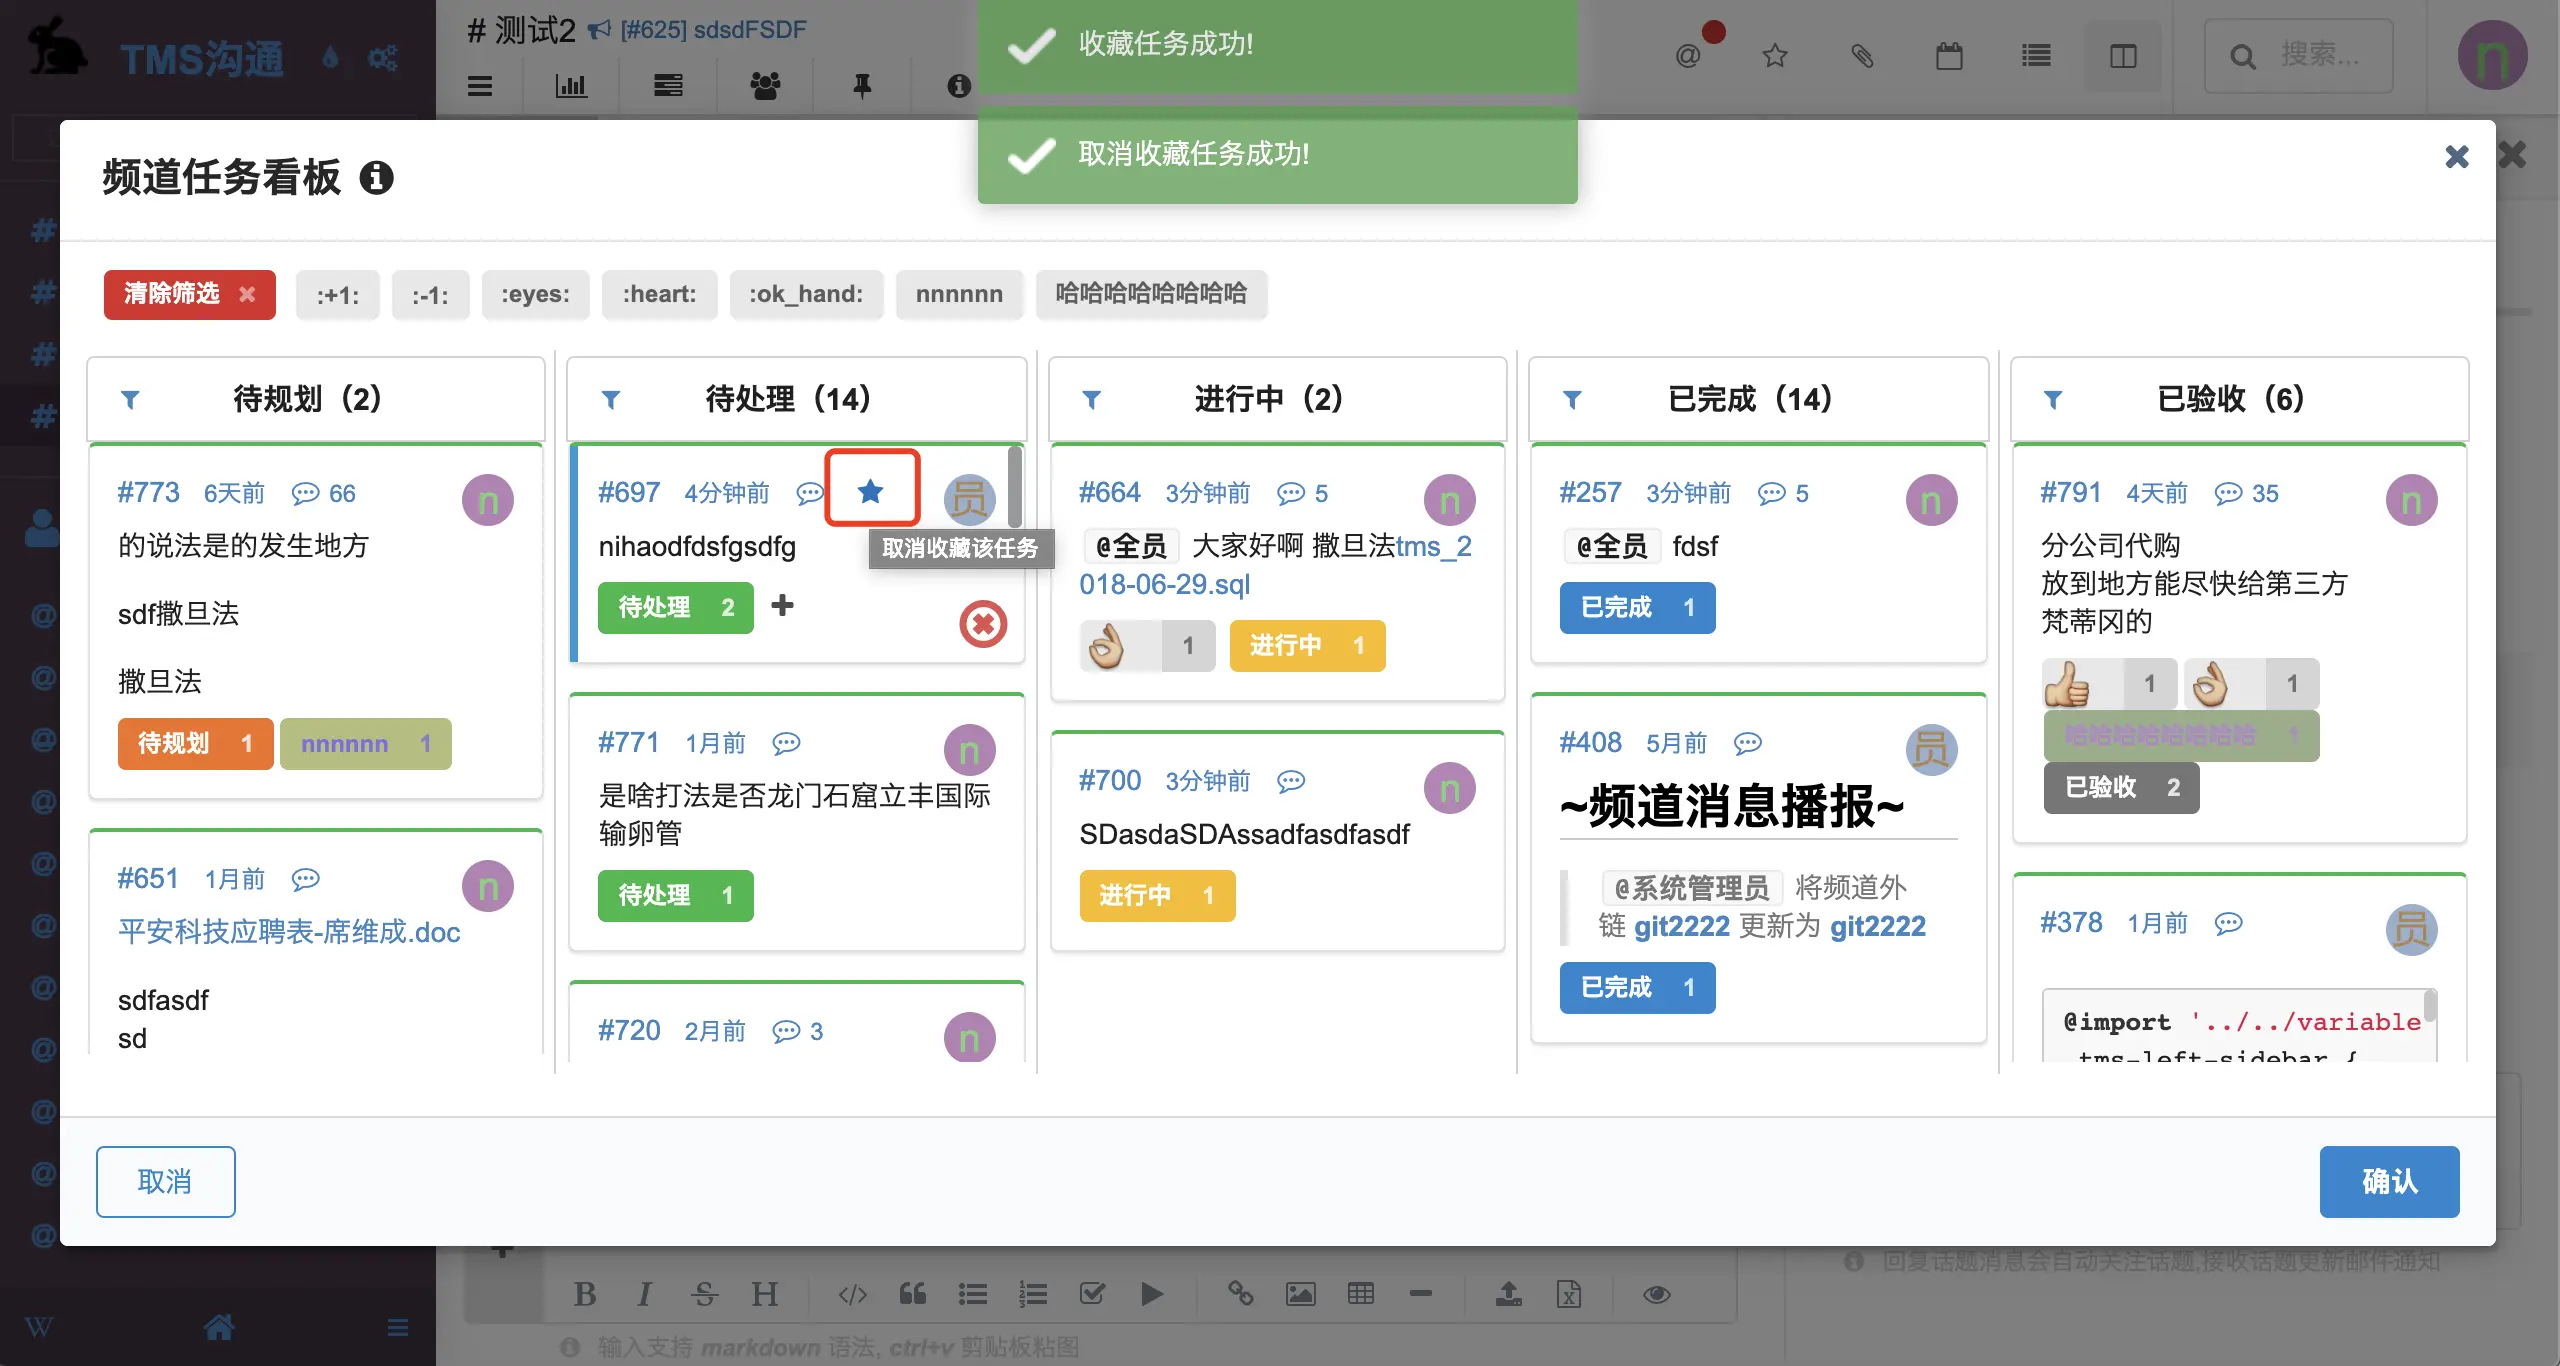Open task link #773
The image size is (2560, 1366).
[148, 492]
